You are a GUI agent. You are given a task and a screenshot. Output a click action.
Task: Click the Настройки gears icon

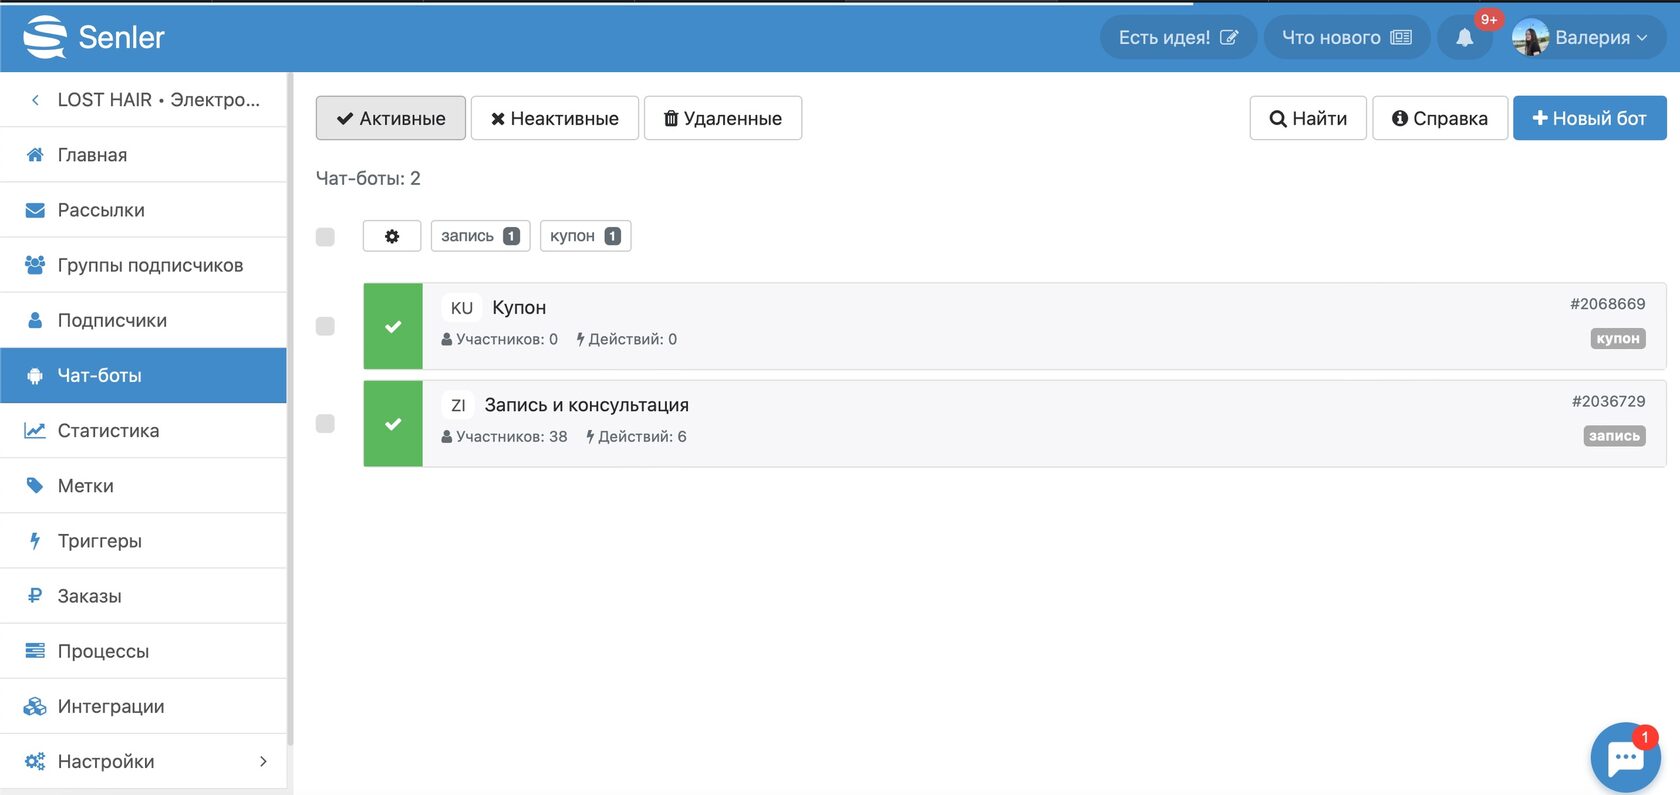click(x=35, y=761)
